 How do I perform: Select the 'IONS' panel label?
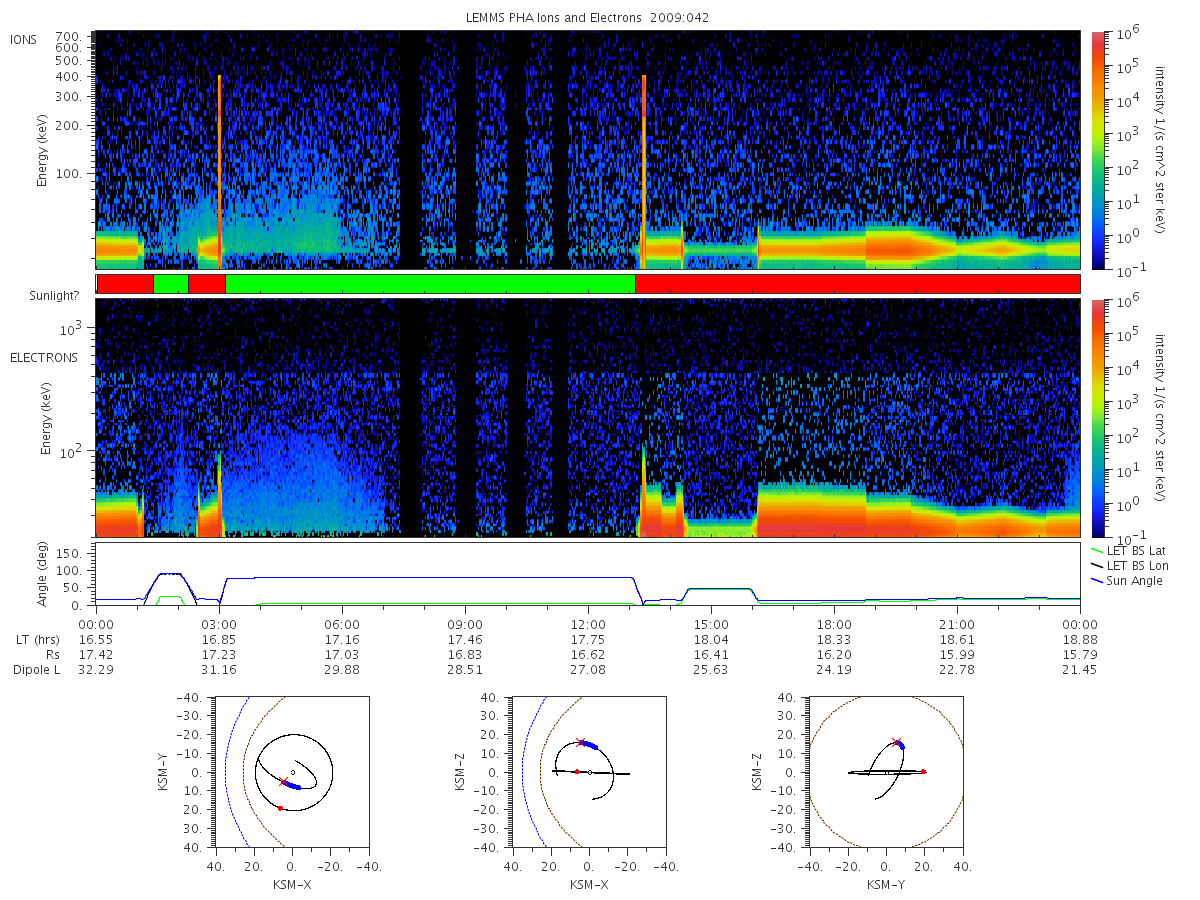pyautogui.click(x=25, y=40)
